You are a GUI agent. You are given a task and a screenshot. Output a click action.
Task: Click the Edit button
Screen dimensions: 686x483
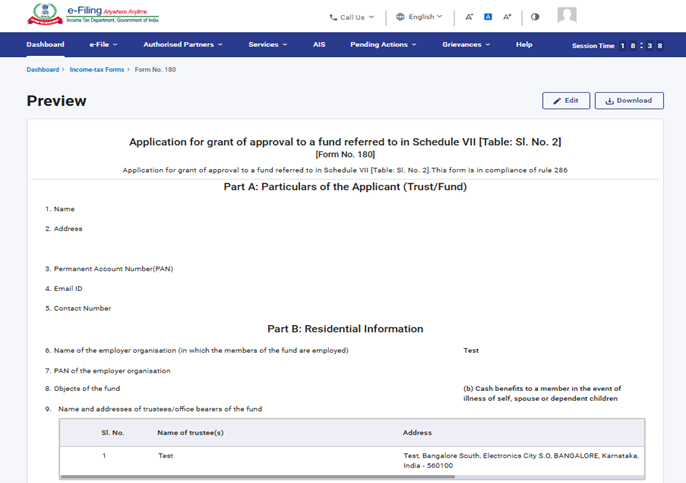[x=566, y=101]
